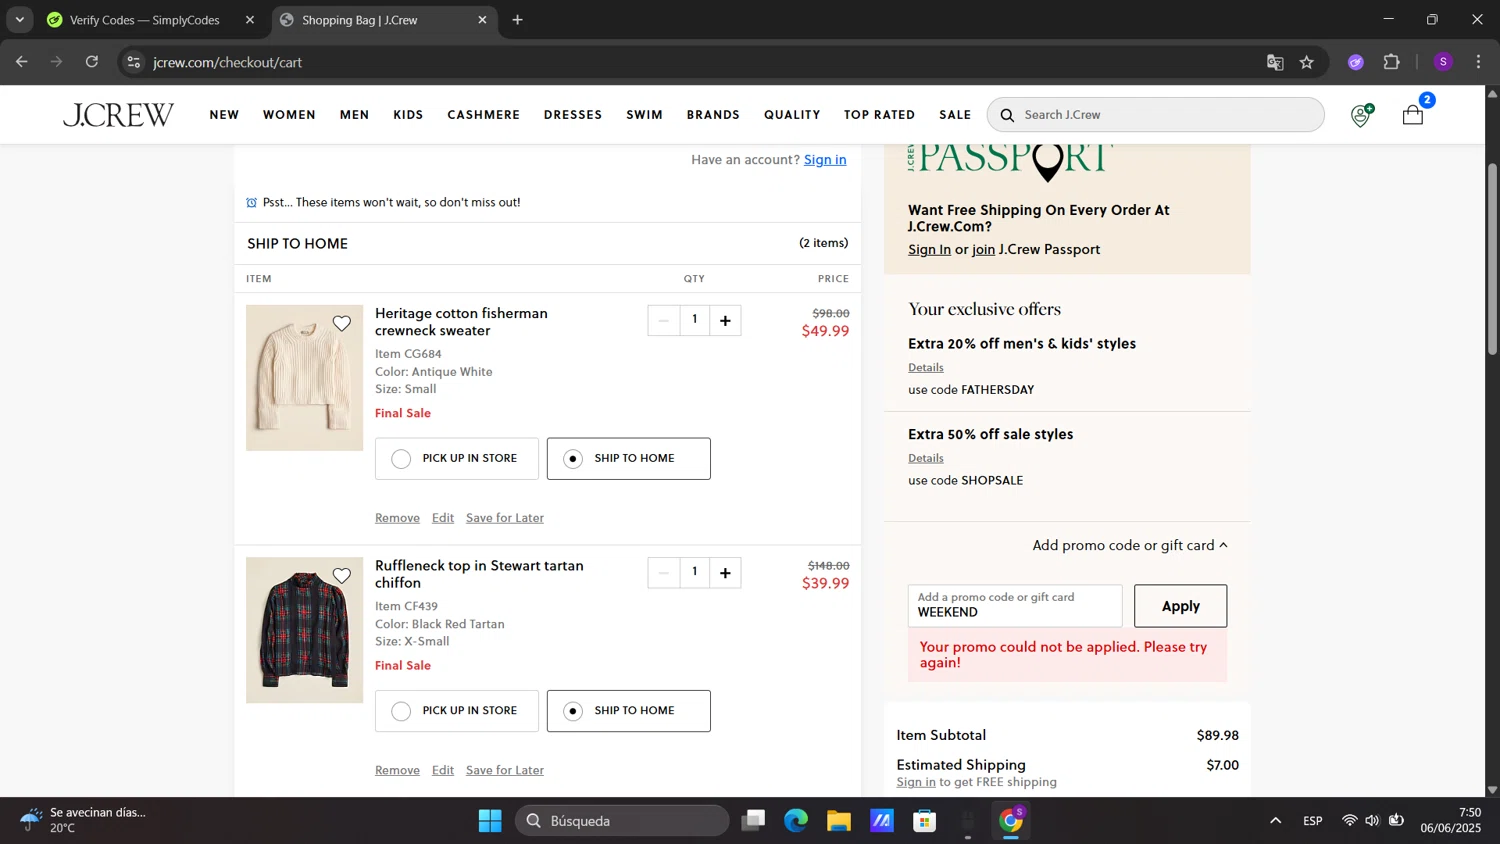The height and width of the screenshot is (844, 1500).
Task: View site information icon in address bar
Action: [x=133, y=62]
